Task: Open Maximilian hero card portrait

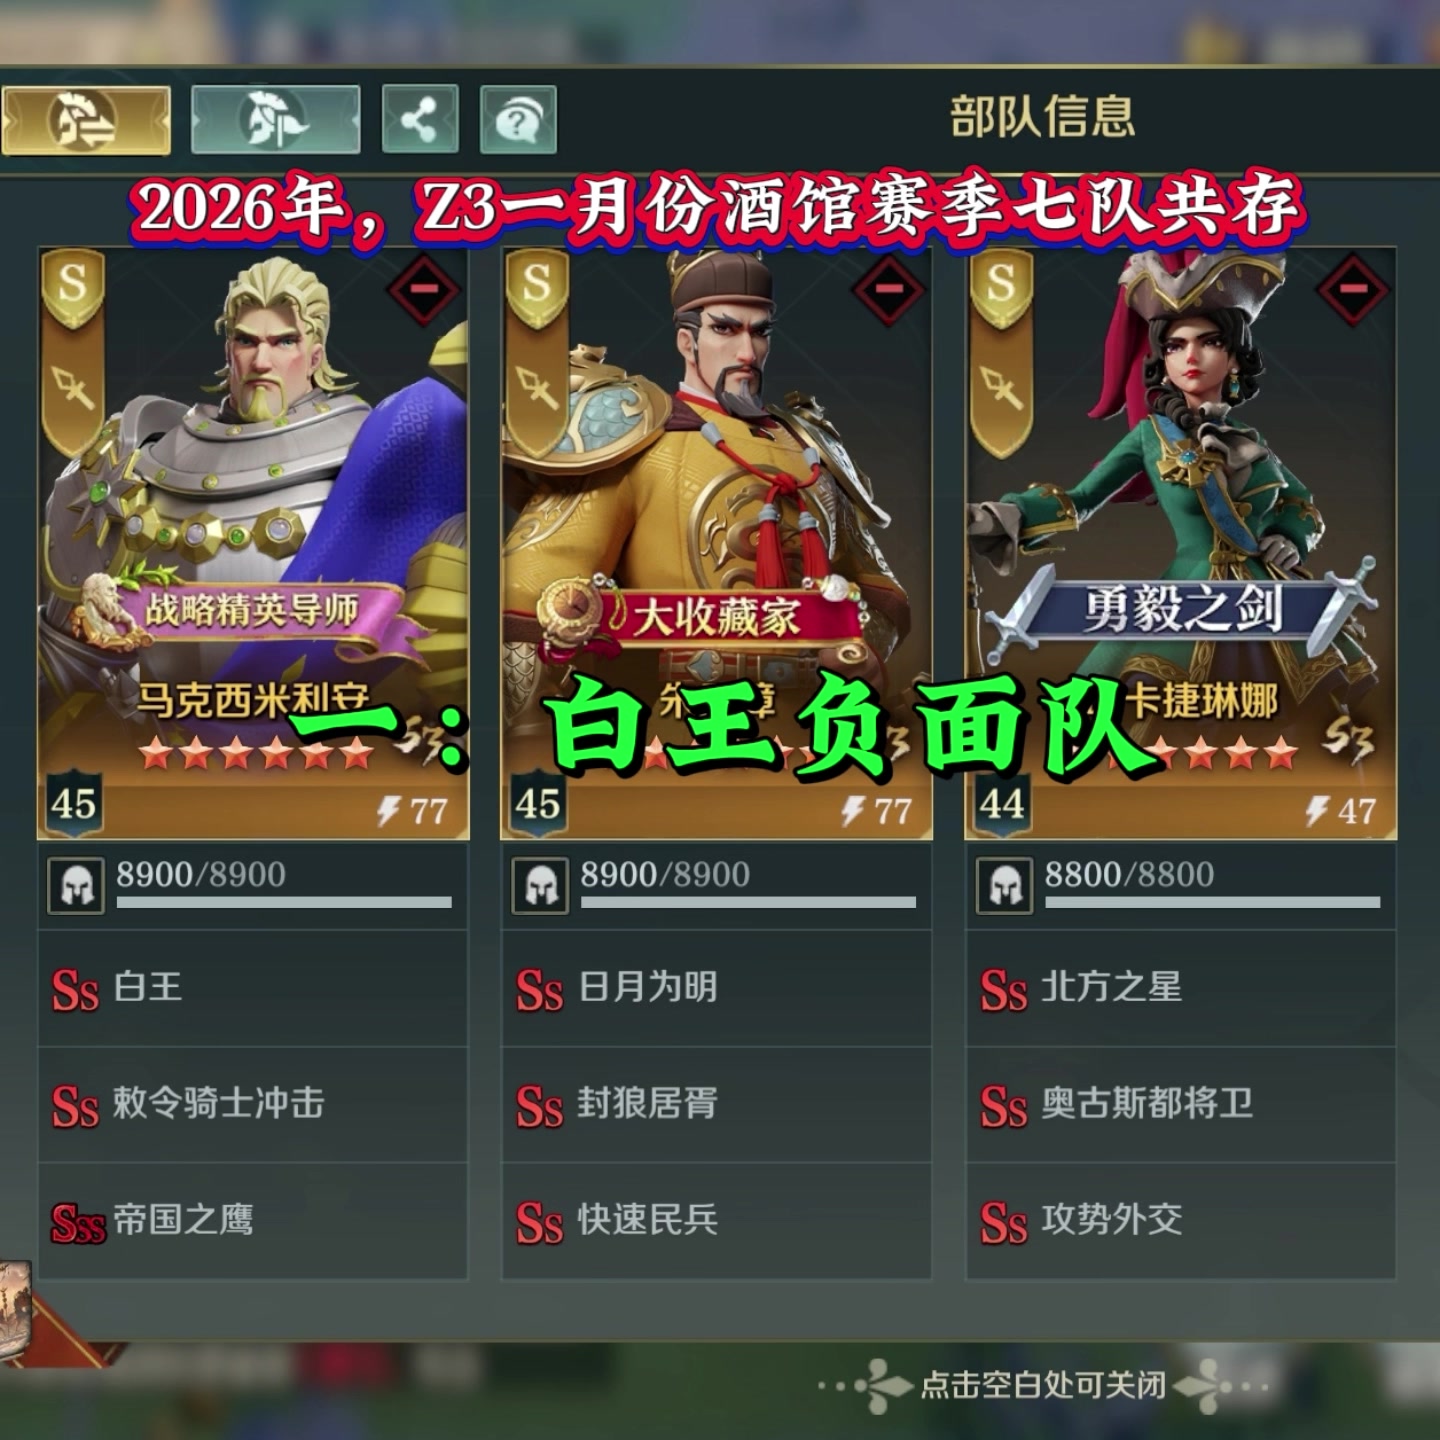Action: pyautogui.click(x=252, y=543)
